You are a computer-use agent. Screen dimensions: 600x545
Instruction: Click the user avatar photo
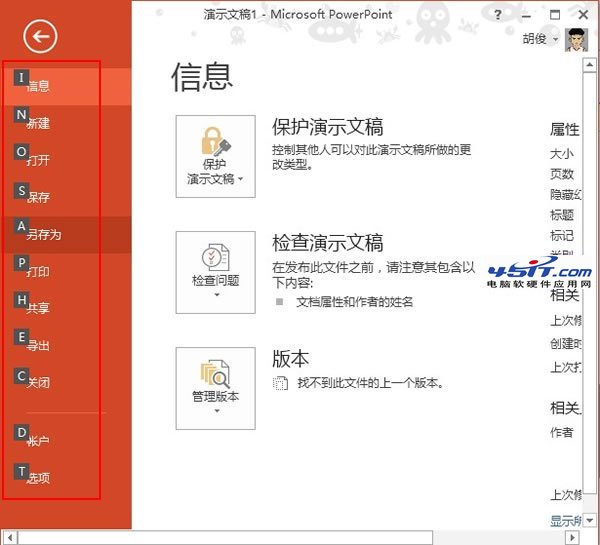point(577,39)
